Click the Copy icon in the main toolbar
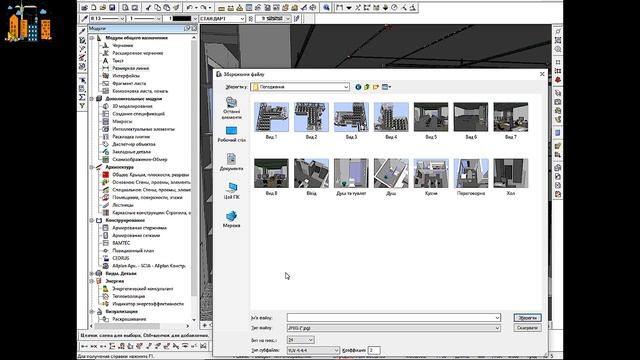 click(x=158, y=7)
